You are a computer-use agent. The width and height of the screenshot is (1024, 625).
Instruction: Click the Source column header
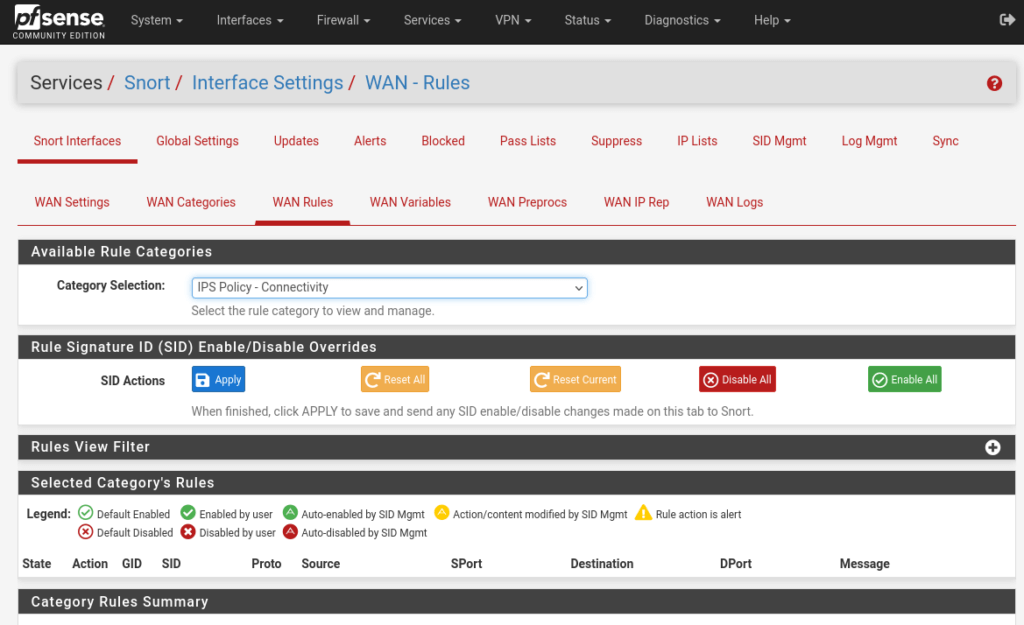(x=321, y=564)
